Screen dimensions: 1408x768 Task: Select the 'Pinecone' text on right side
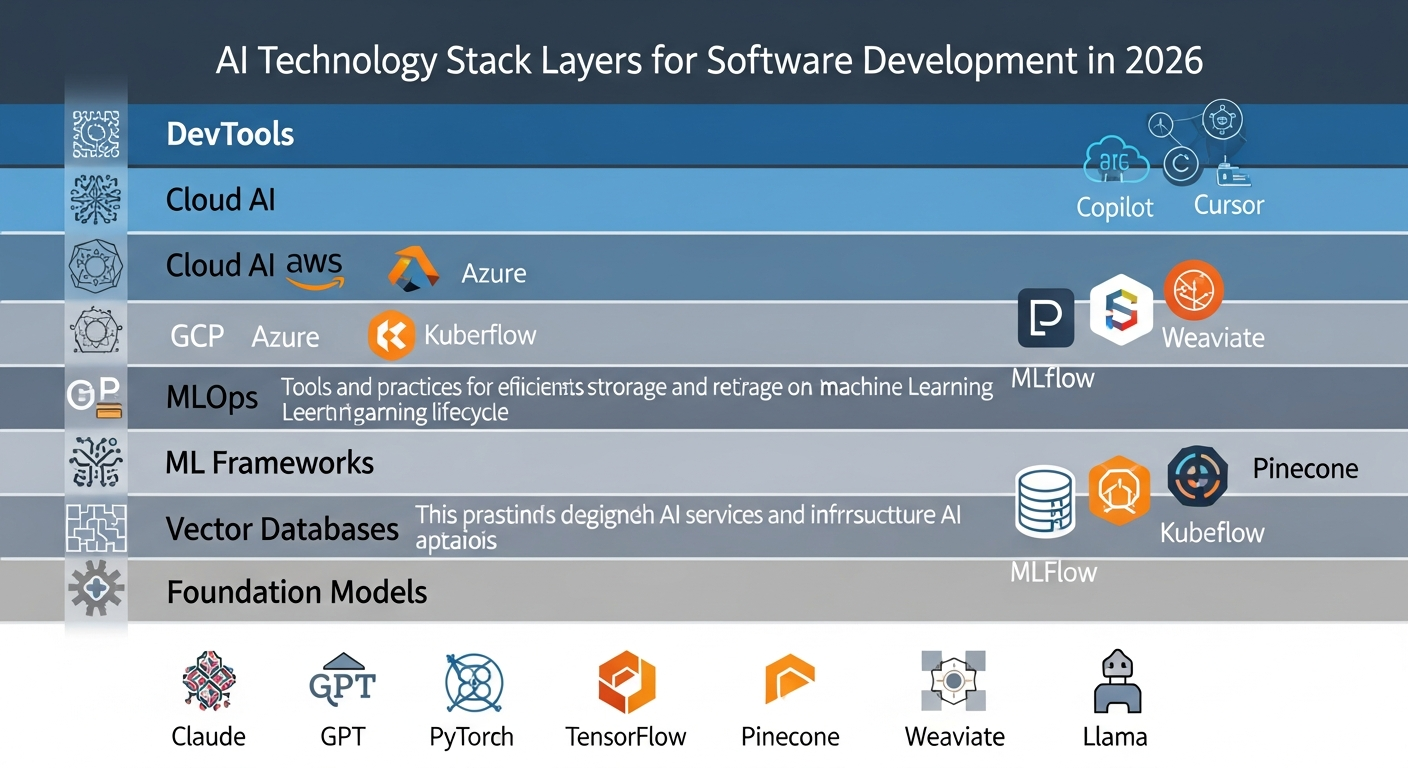pyautogui.click(x=1305, y=468)
